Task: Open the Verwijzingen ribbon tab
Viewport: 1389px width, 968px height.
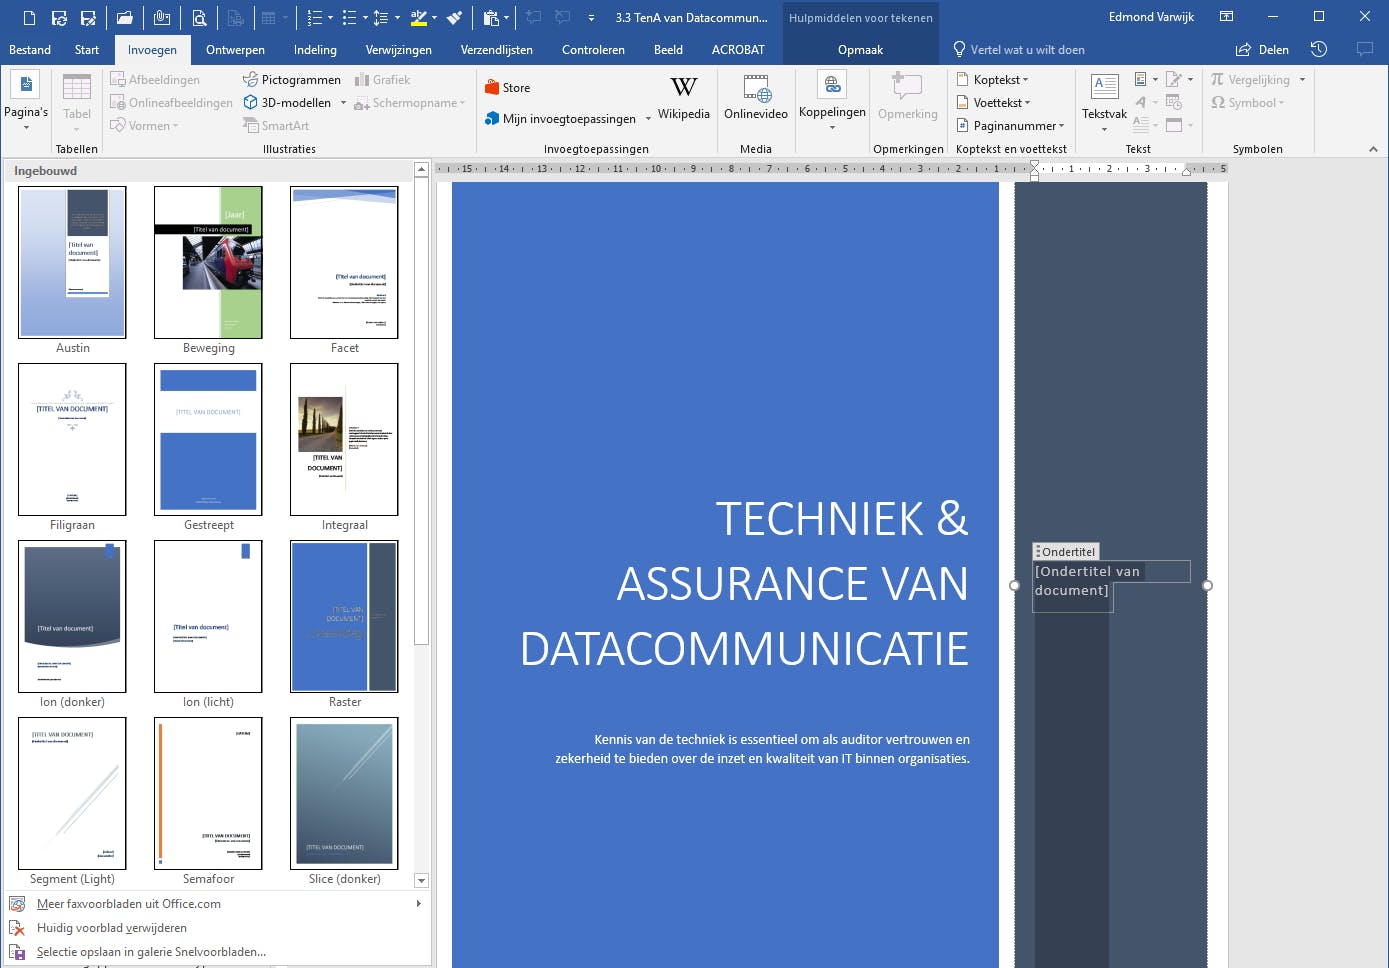Action: (x=398, y=50)
